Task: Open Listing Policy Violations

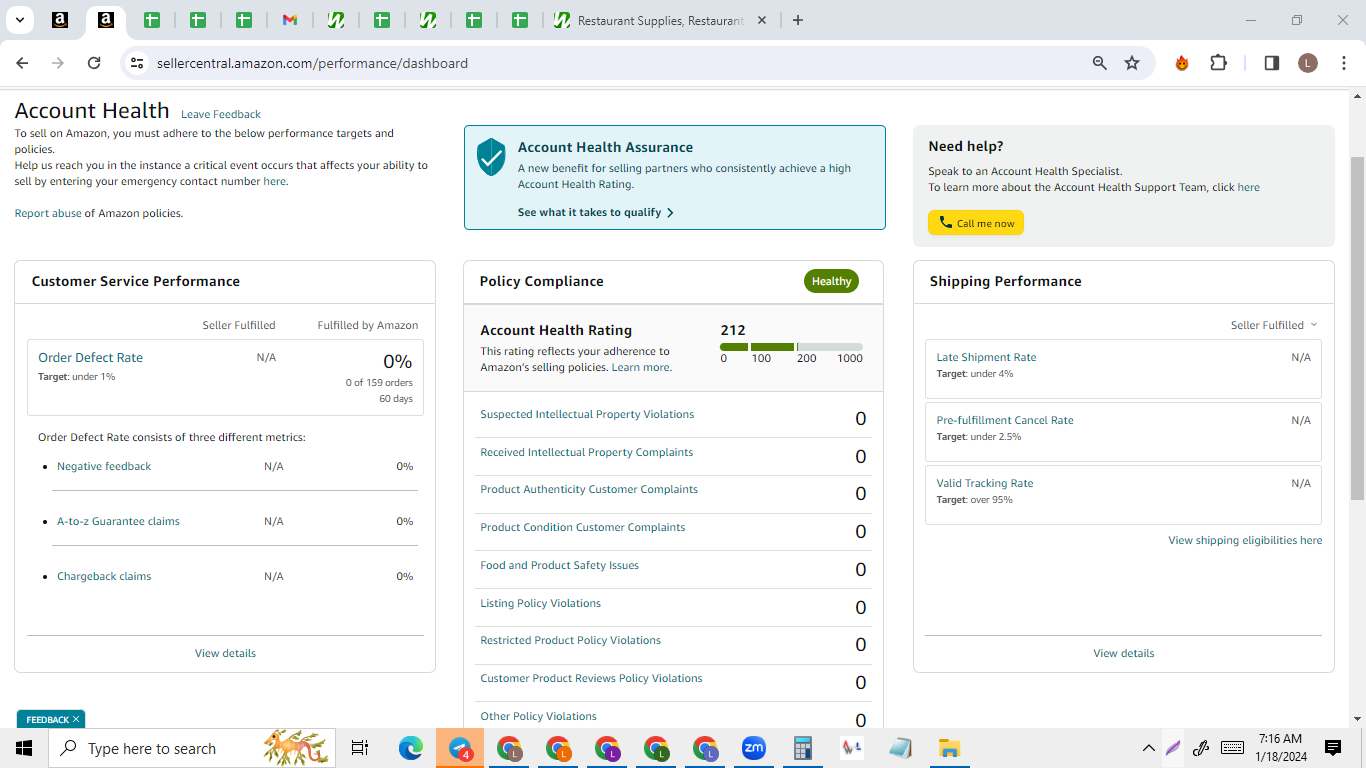Action: (540, 603)
